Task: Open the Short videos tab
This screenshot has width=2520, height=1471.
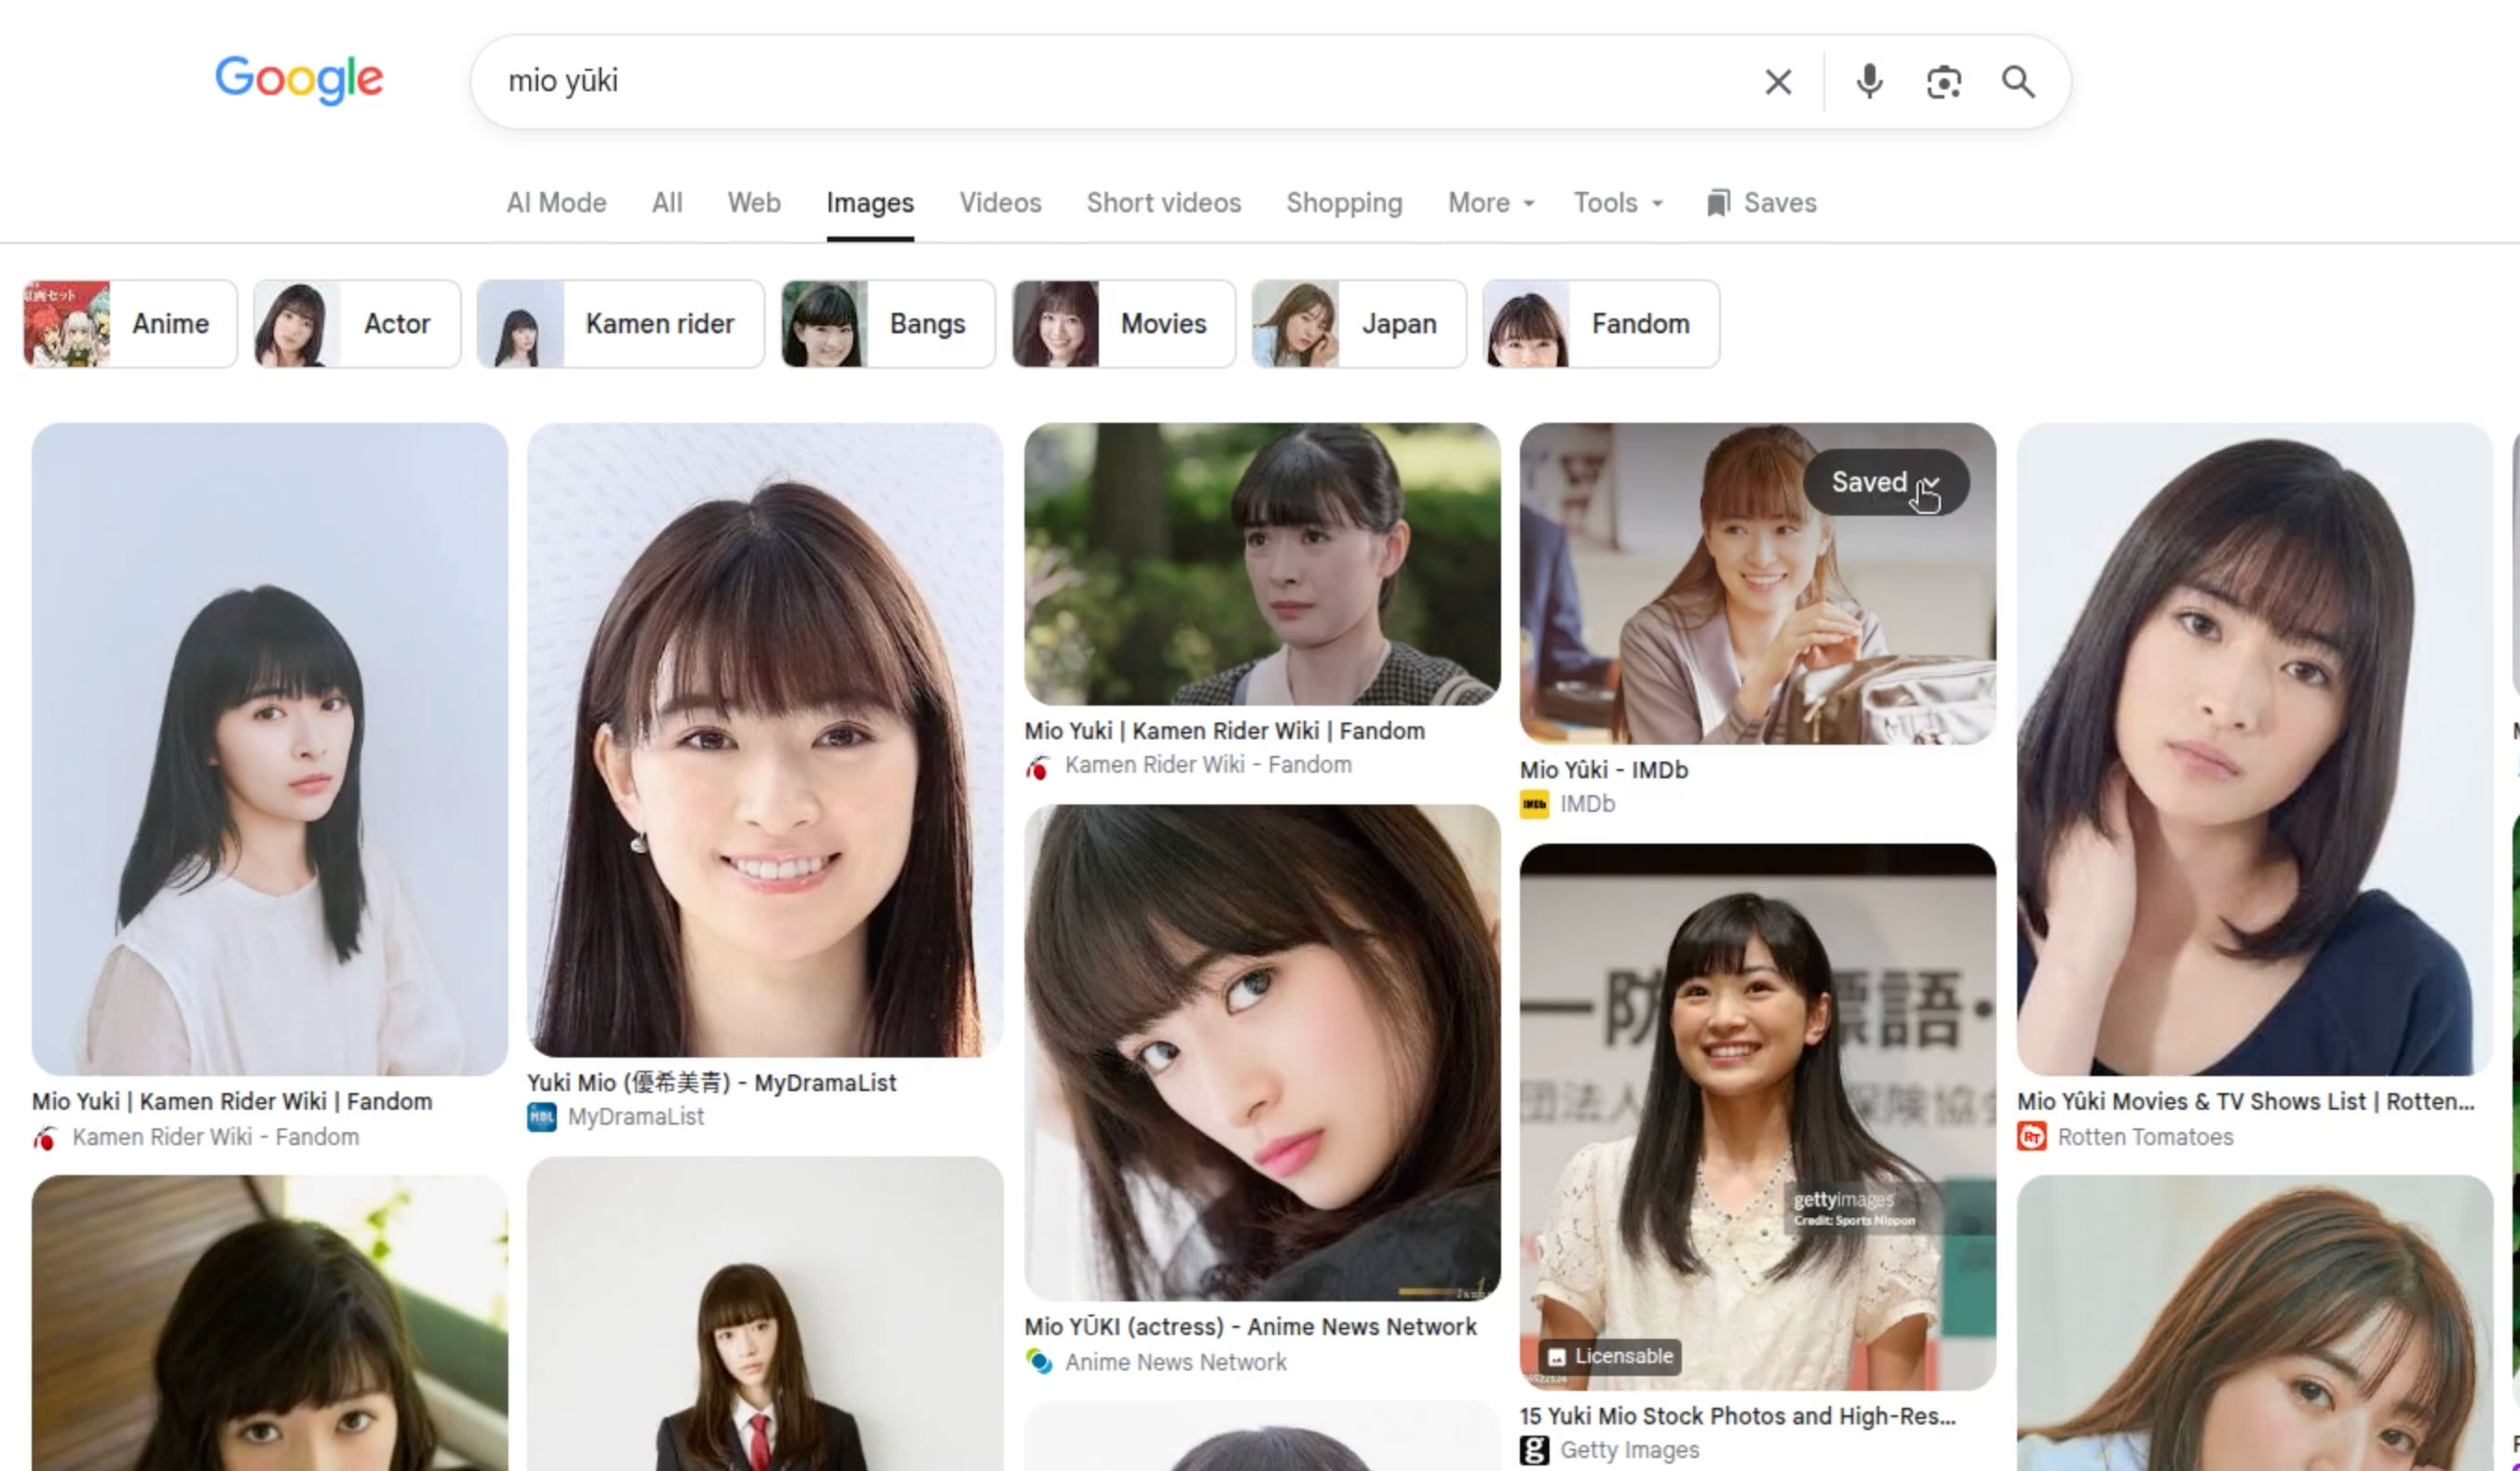Action: (1164, 203)
